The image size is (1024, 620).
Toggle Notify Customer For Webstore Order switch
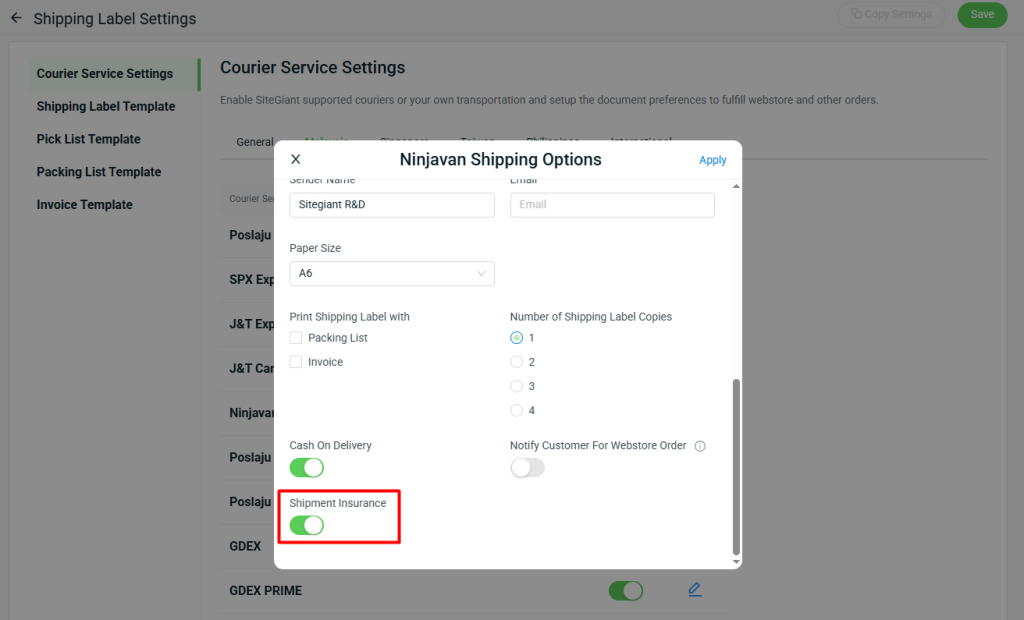tap(527, 468)
